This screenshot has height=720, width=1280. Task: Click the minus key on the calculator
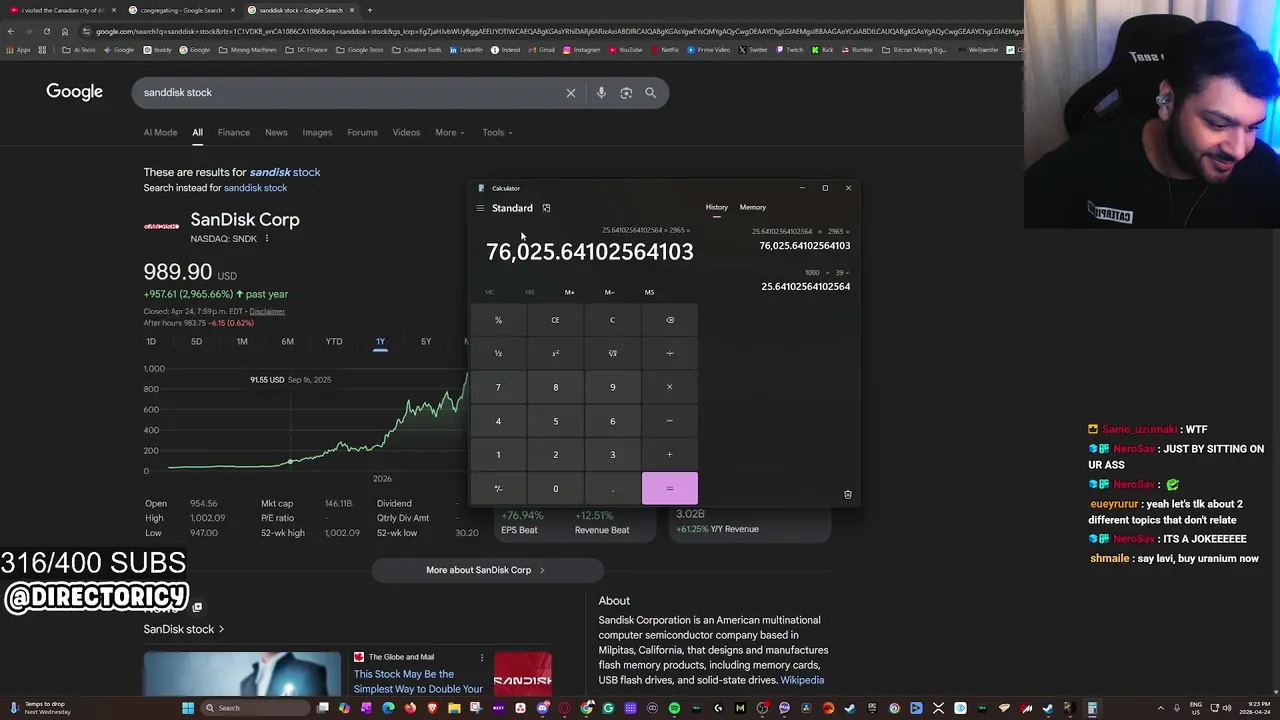click(x=670, y=421)
